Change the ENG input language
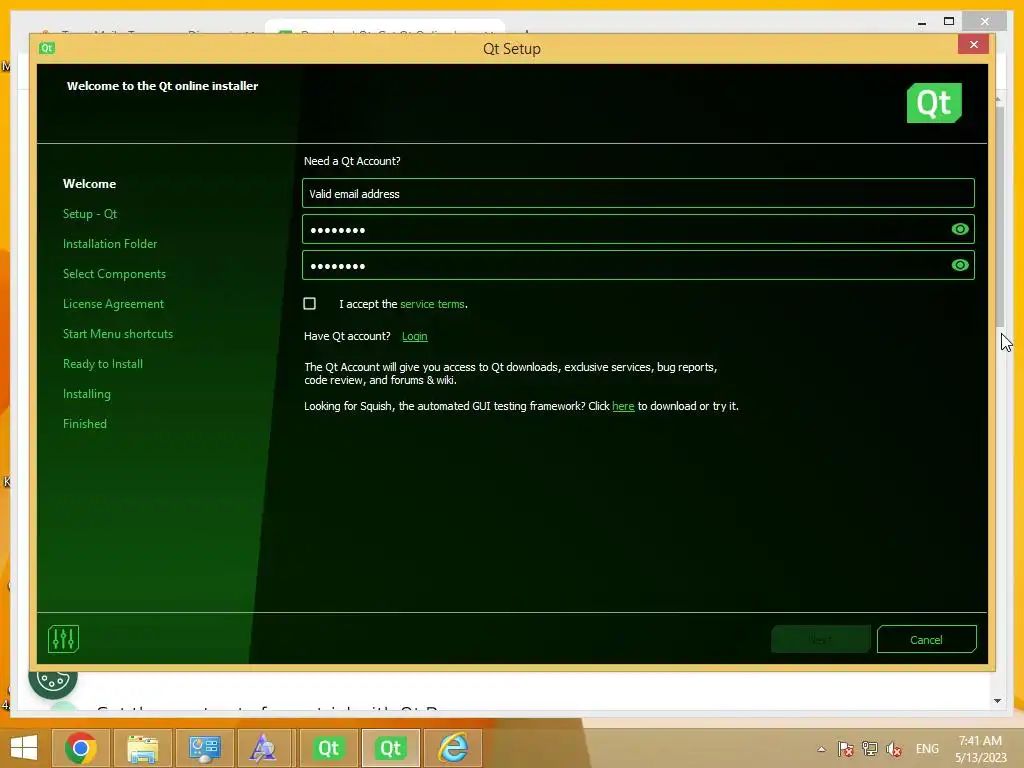 [927, 748]
